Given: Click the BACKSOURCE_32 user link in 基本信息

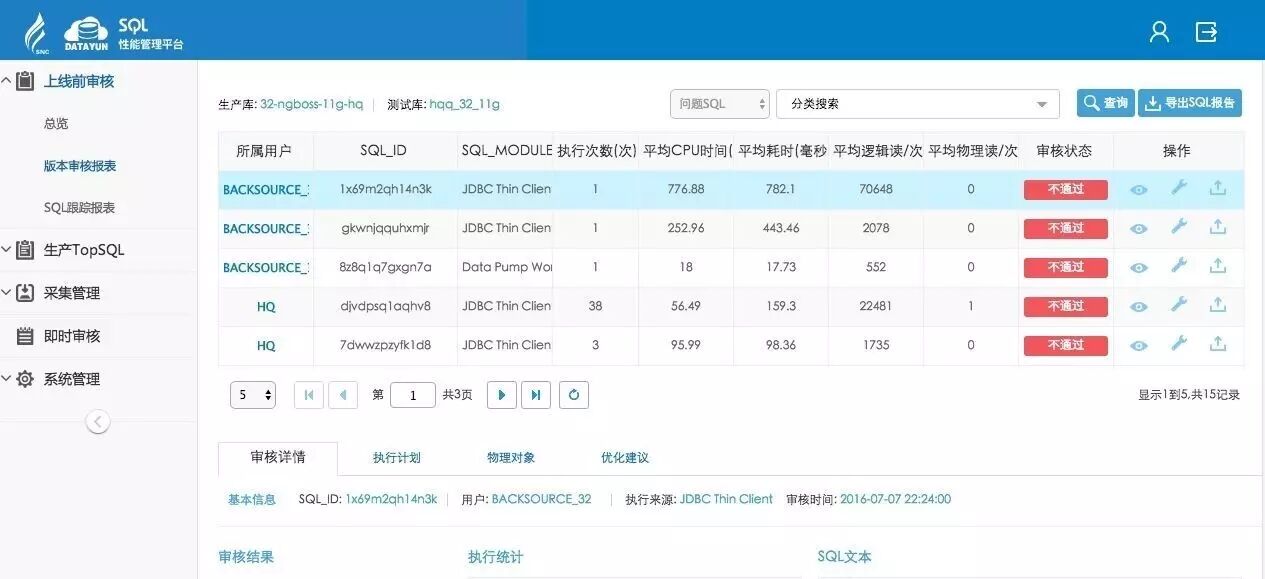Looking at the screenshot, I should [x=541, y=499].
